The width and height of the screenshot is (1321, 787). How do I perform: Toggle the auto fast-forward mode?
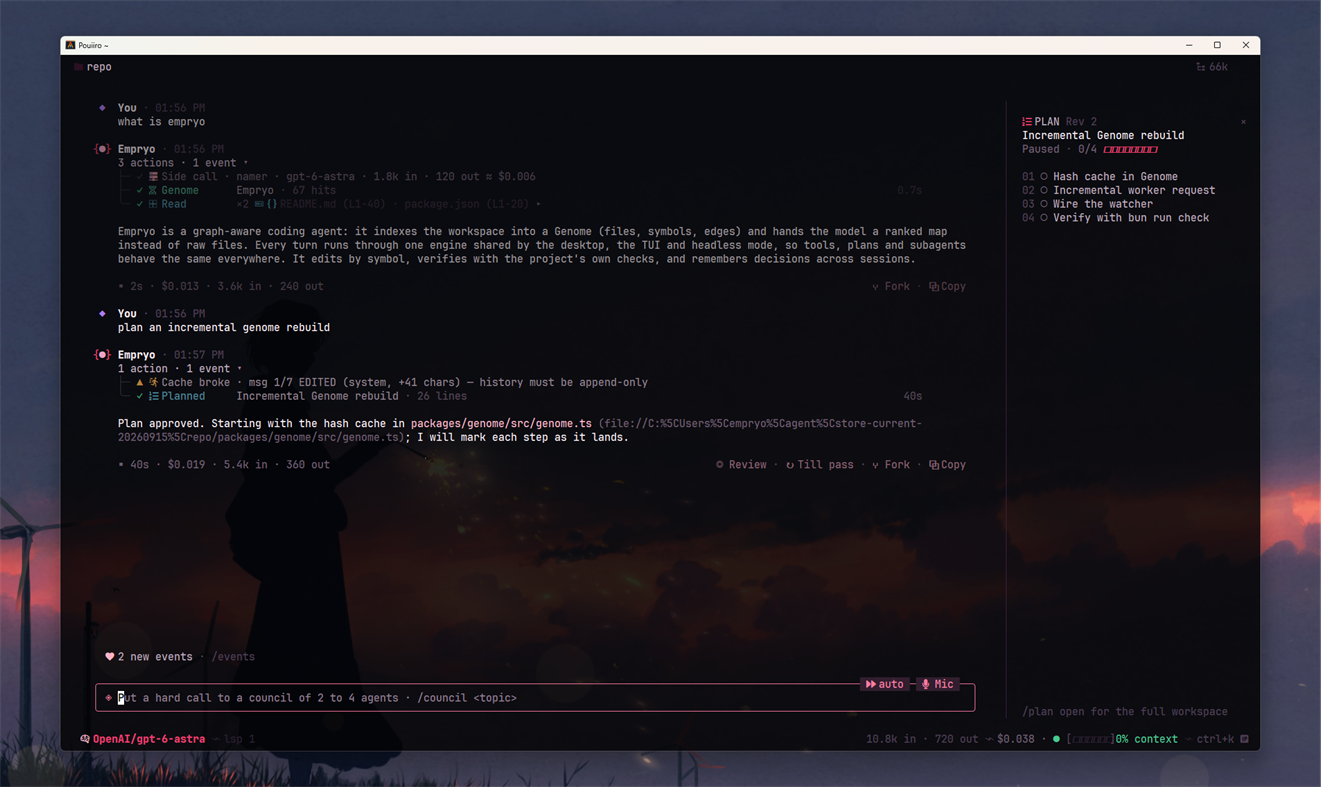(x=885, y=684)
